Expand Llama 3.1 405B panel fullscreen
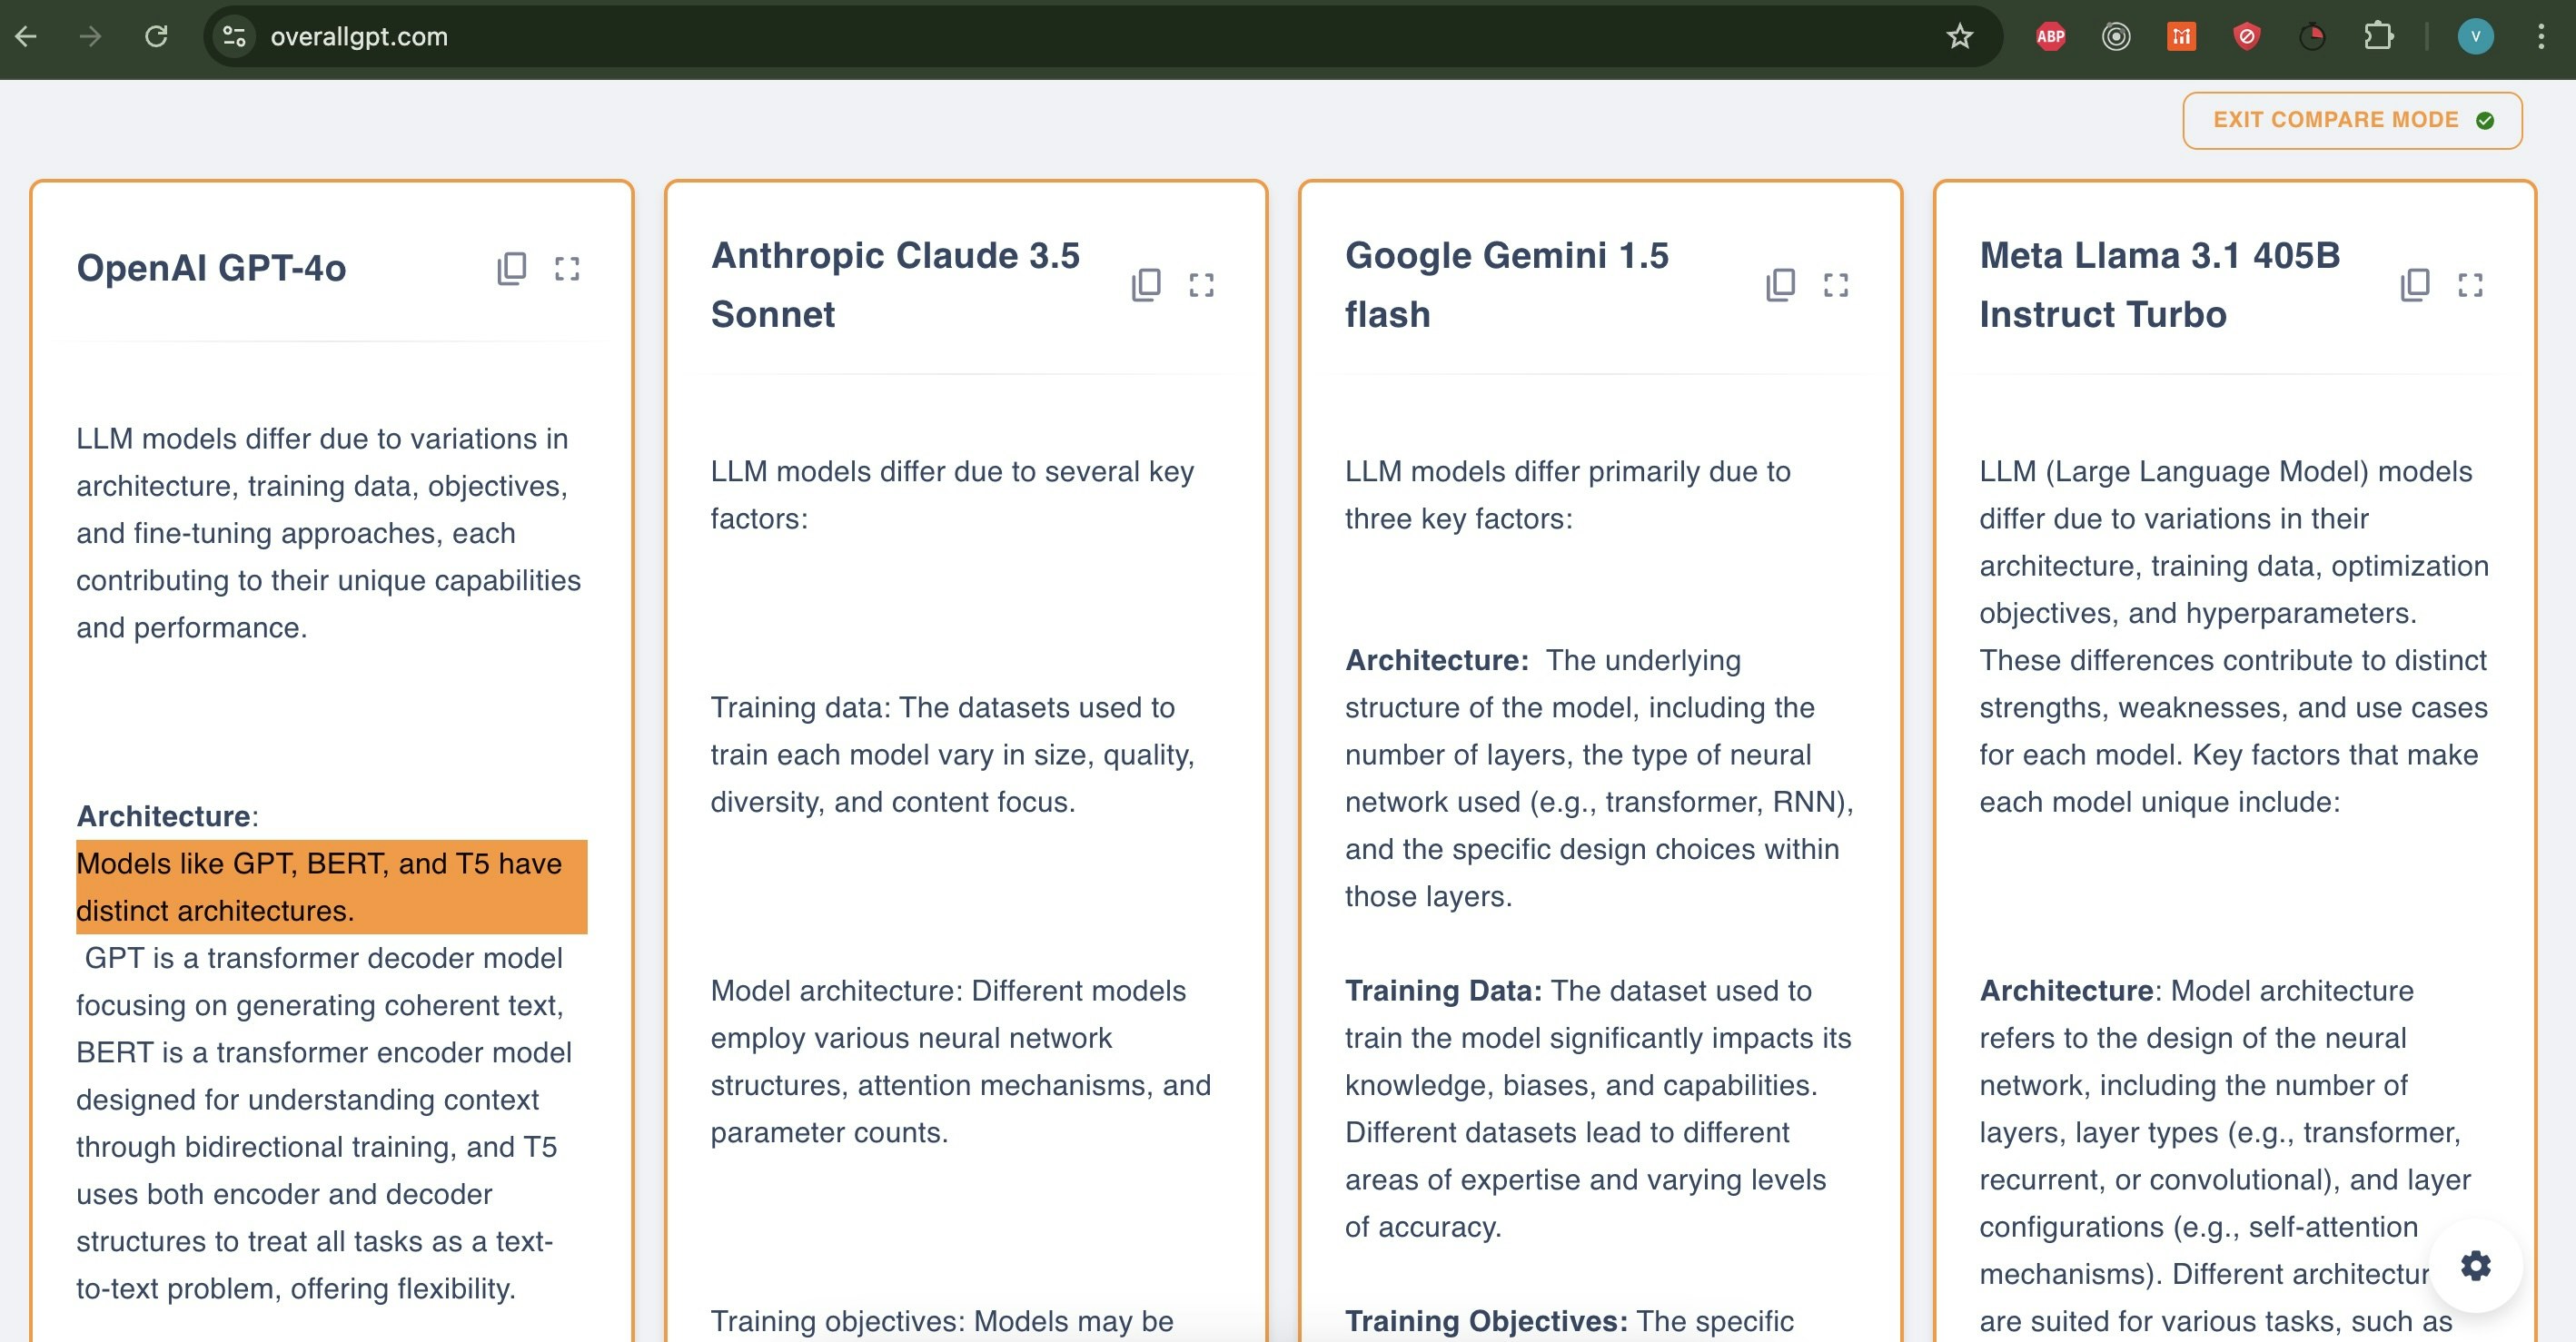This screenshot has height=1342, width=2576. point(2470,285)
